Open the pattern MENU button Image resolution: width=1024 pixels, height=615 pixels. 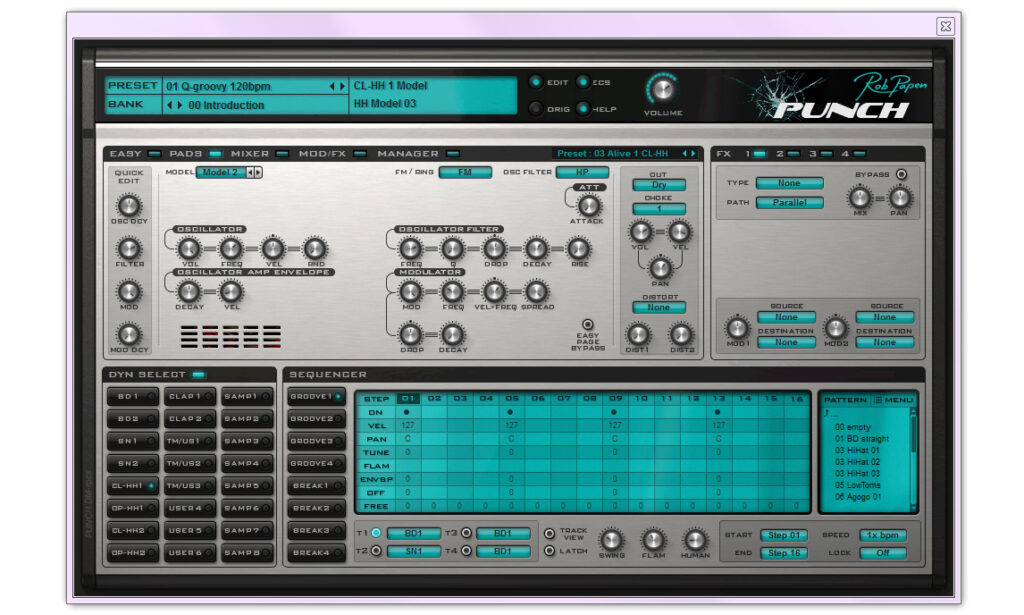coord(895,400)
